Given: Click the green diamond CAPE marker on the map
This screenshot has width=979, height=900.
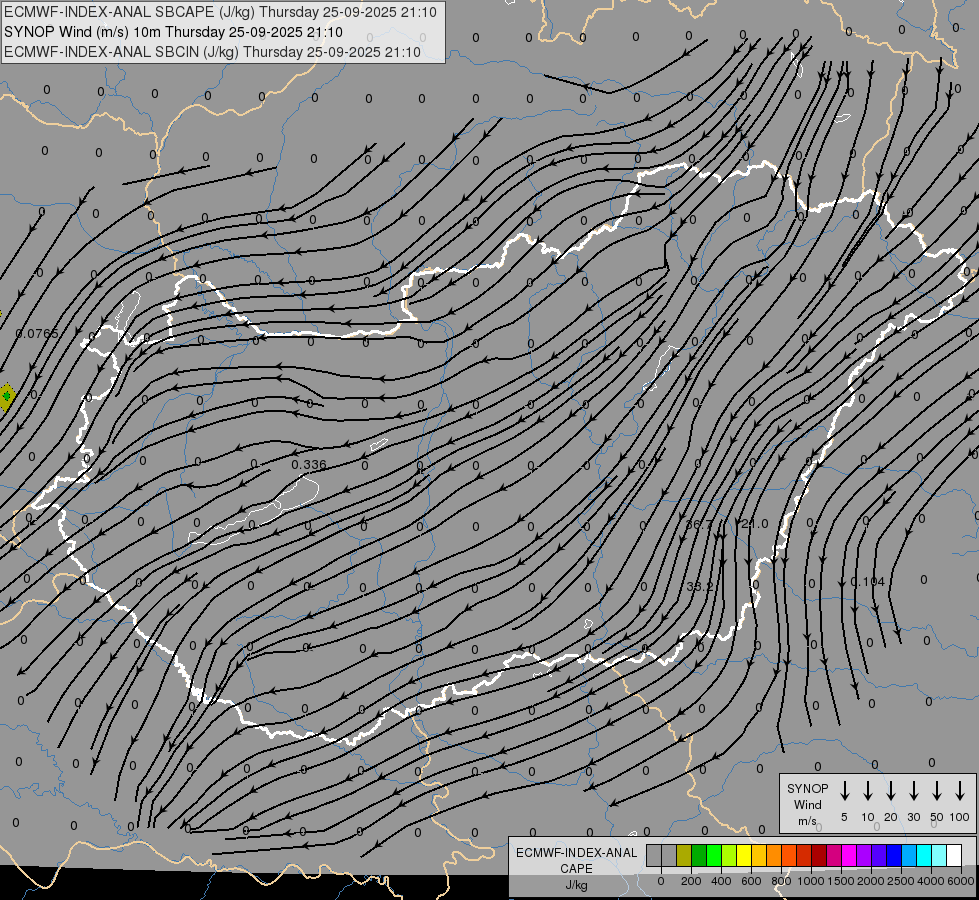Looking at the screenshot, I should pos(6,396).
